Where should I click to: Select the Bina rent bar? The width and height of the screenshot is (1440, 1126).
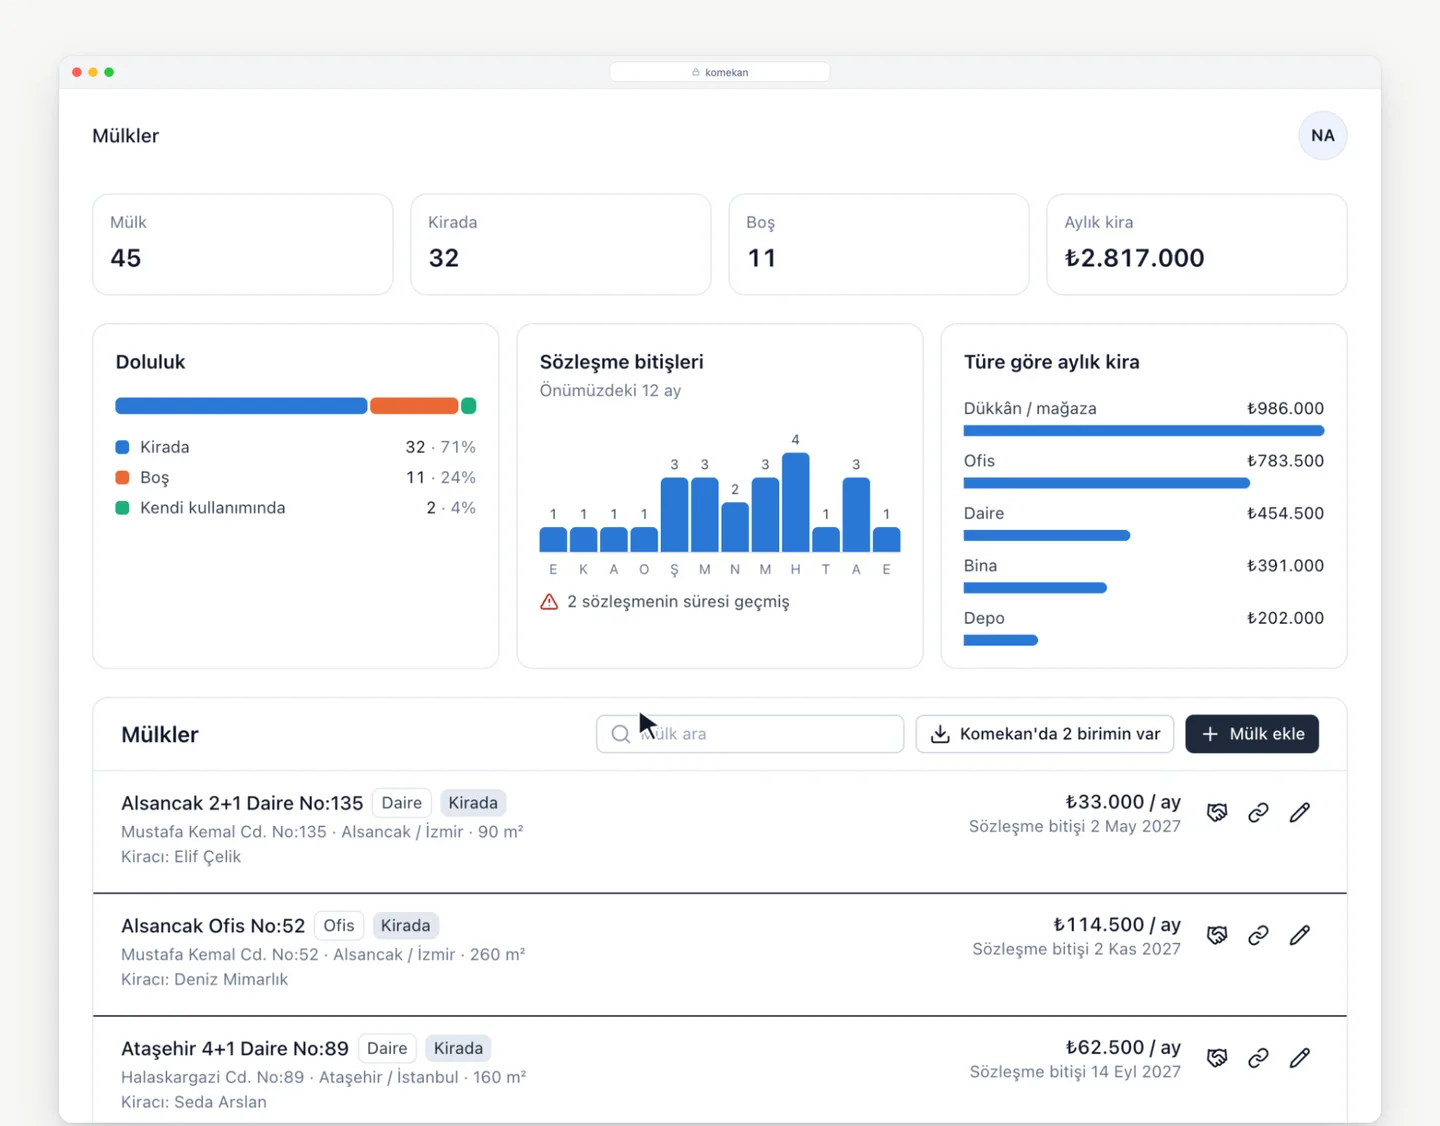tap(1035, 588)
